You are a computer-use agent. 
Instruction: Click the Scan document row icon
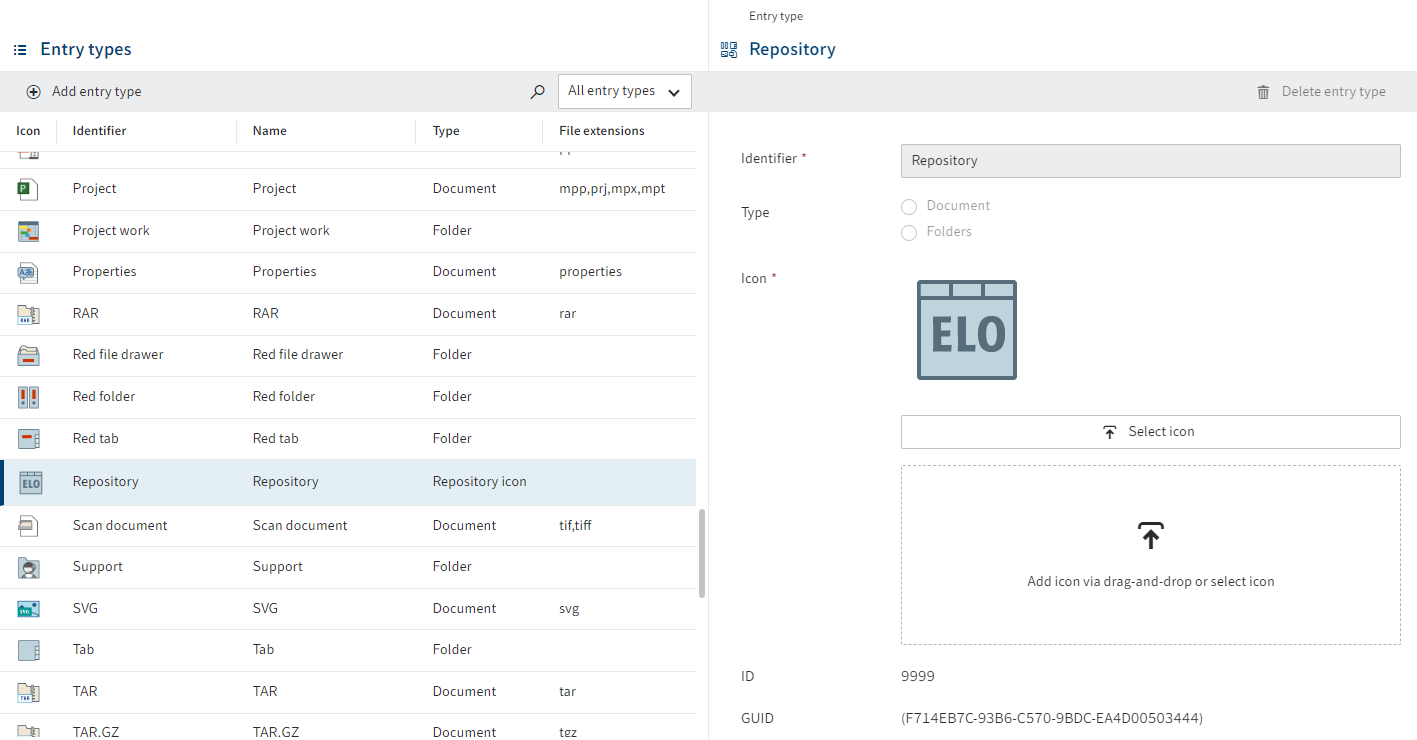[x=28, y=525]
